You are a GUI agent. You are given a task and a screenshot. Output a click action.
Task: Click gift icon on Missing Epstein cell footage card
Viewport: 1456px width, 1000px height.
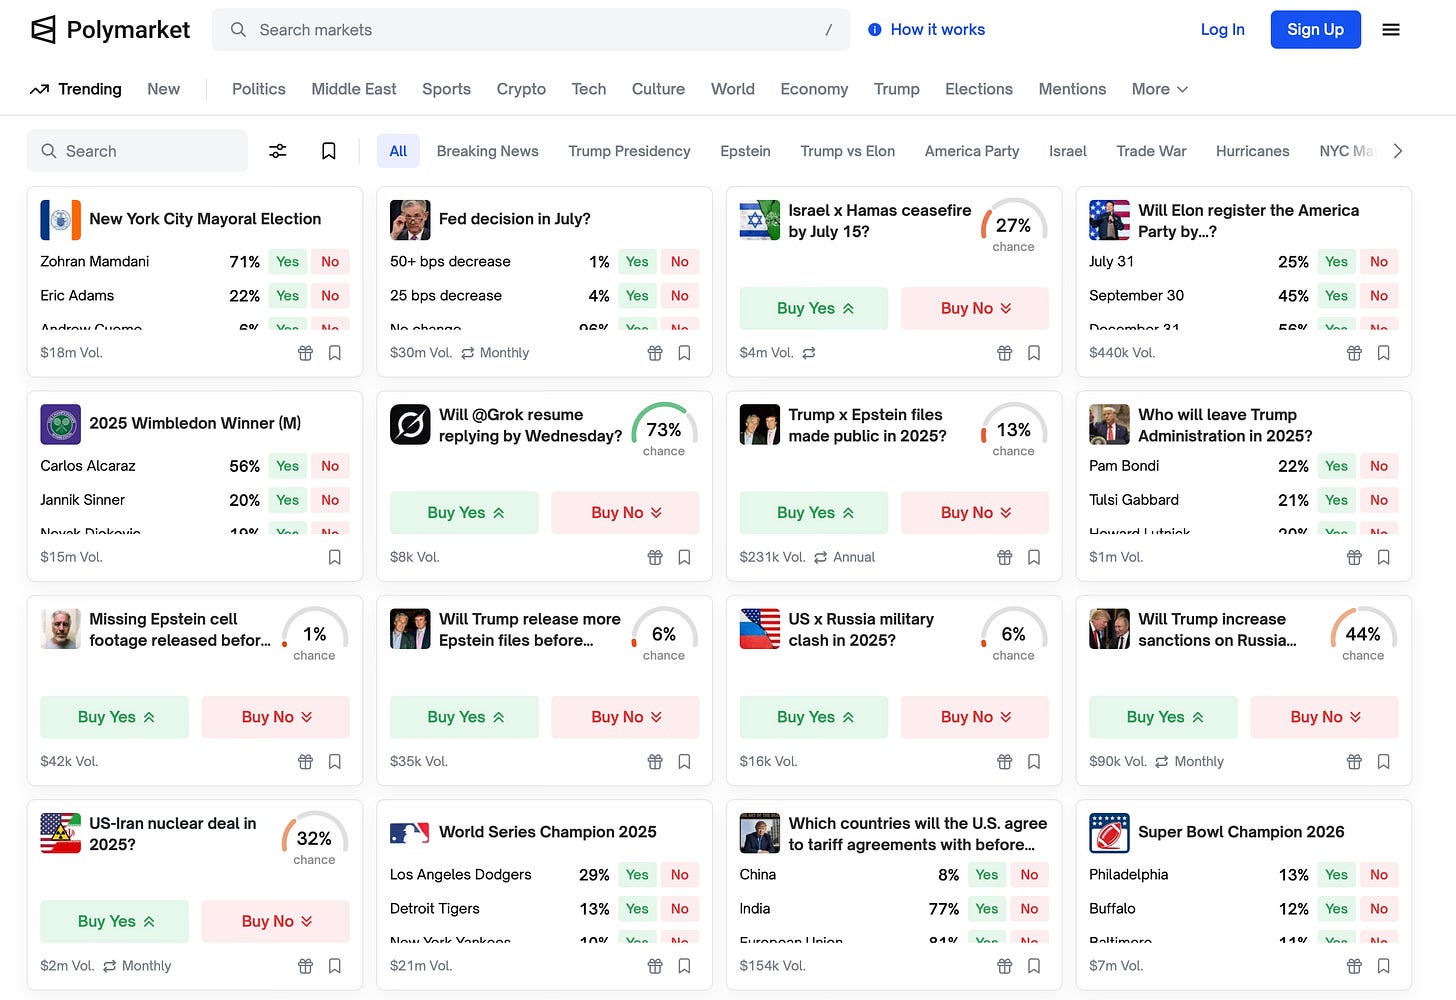(306, 762)
